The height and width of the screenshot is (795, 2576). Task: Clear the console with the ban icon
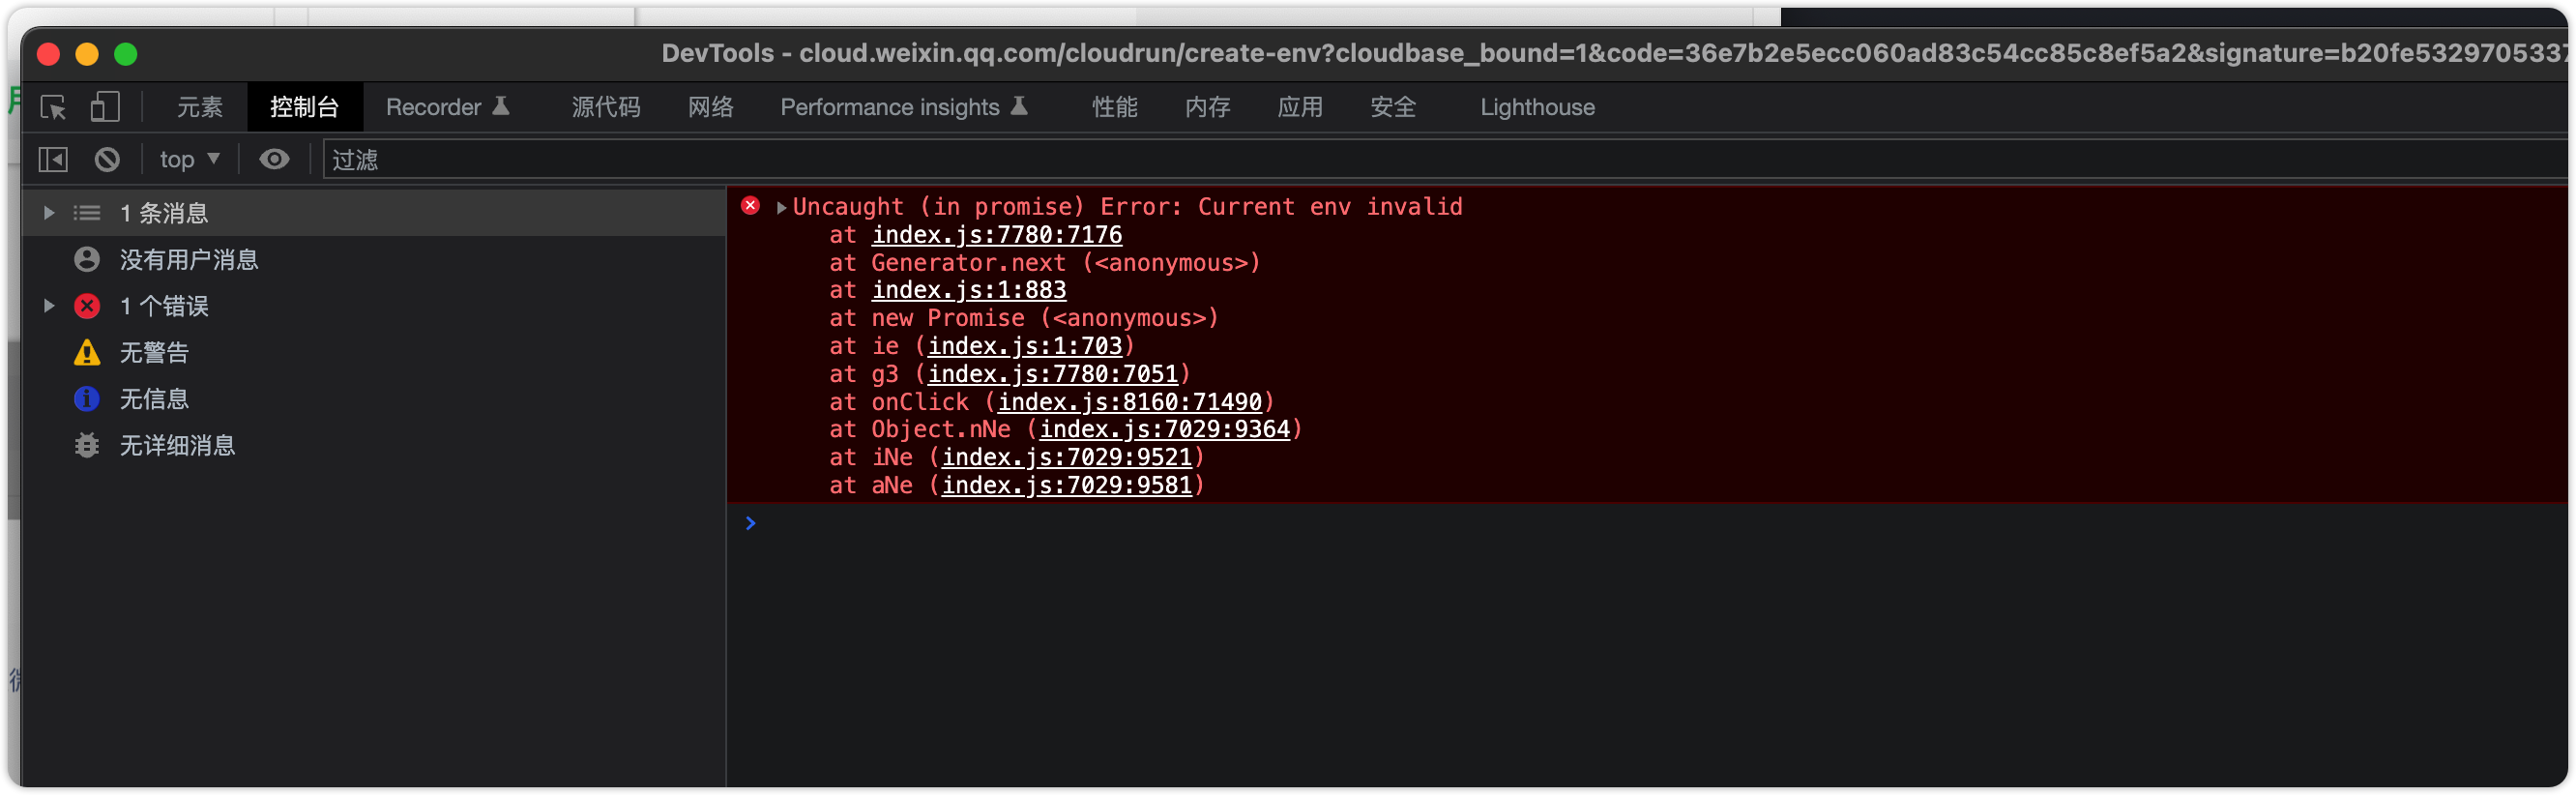[x=107, y=160]
